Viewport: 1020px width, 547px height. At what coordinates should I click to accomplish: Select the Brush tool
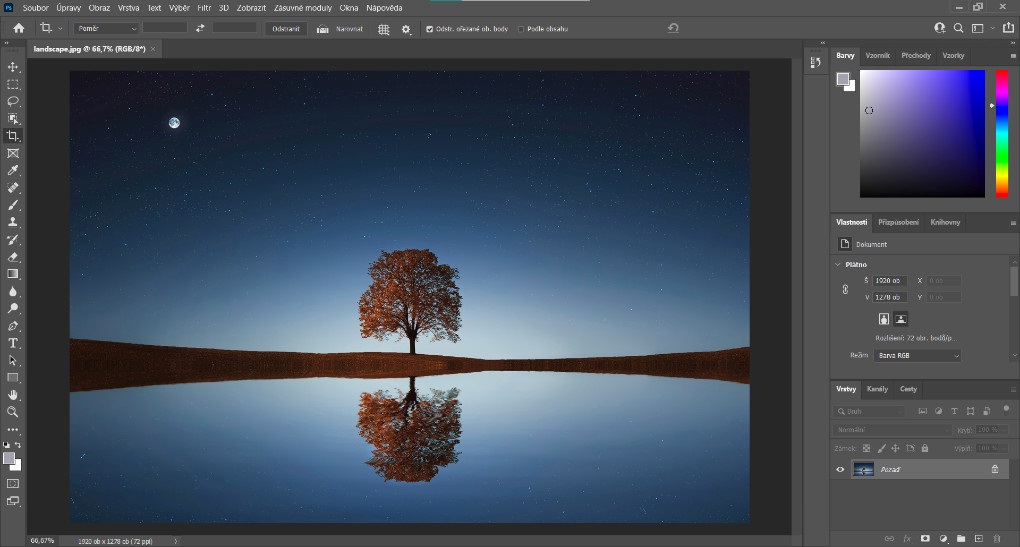tap(13, 205)
